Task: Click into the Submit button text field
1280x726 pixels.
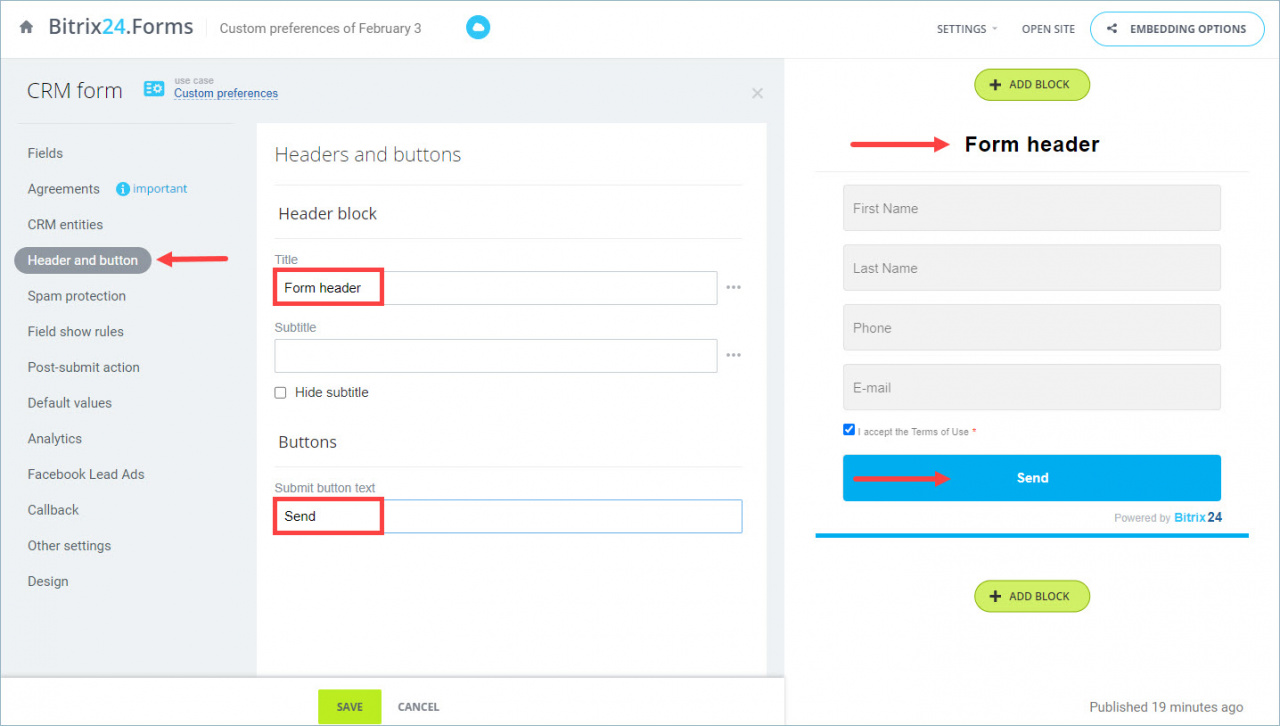Action: coord(508,516)
